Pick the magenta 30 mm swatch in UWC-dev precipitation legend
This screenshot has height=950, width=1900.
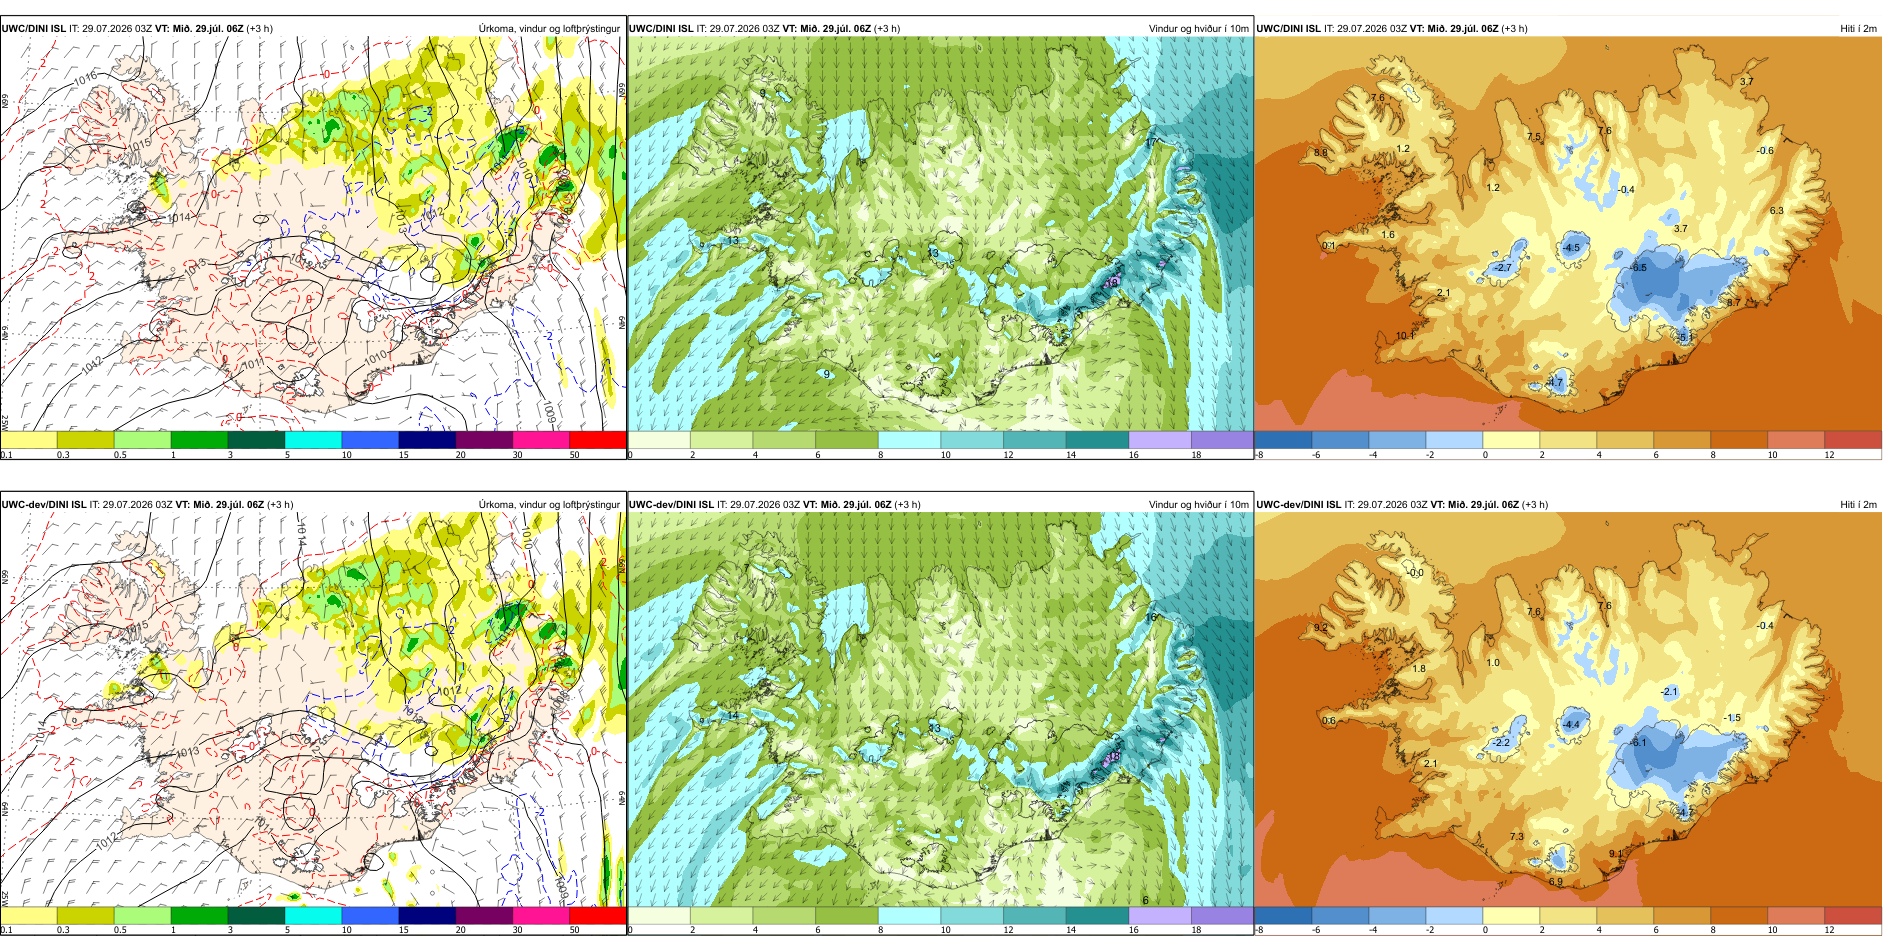pos(540,915)
